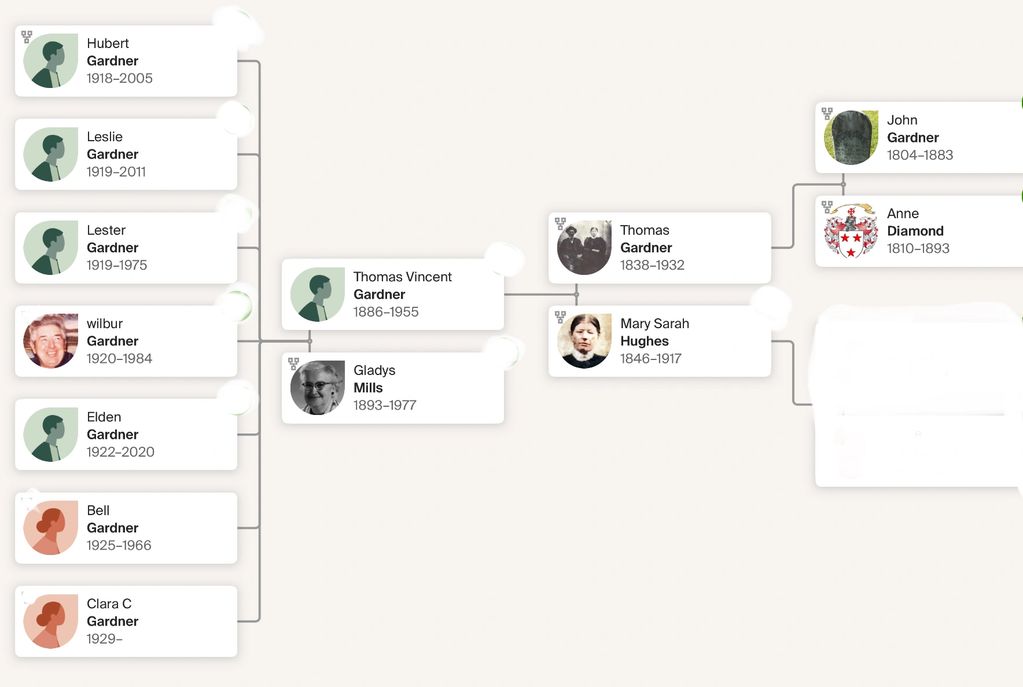
Task: Click Thomas Vincent Gardner's silhouette avatar
Action: (x=318, y=294)
